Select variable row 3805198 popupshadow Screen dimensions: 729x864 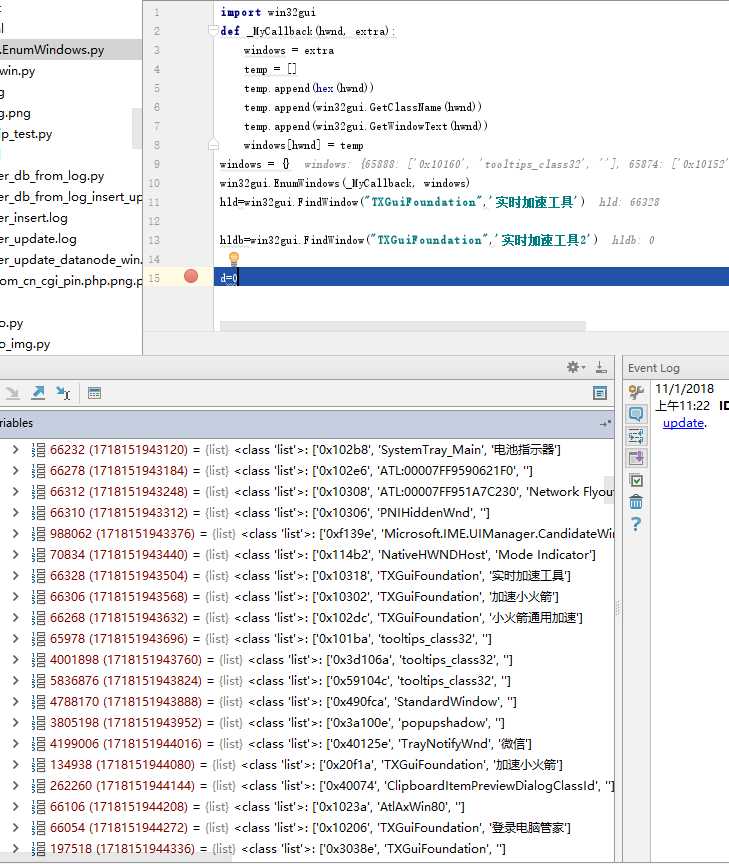coord(306,722)
